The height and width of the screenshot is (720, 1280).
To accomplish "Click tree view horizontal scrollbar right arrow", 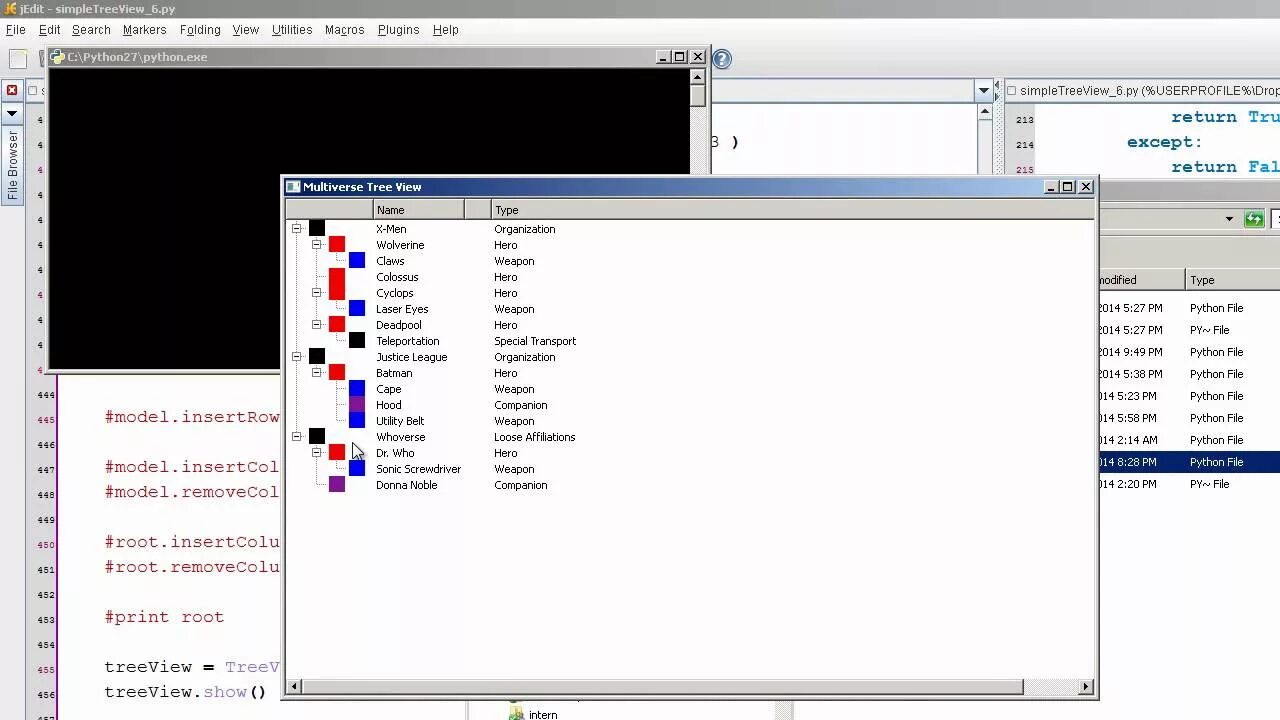I will [x=1086, y=686].
